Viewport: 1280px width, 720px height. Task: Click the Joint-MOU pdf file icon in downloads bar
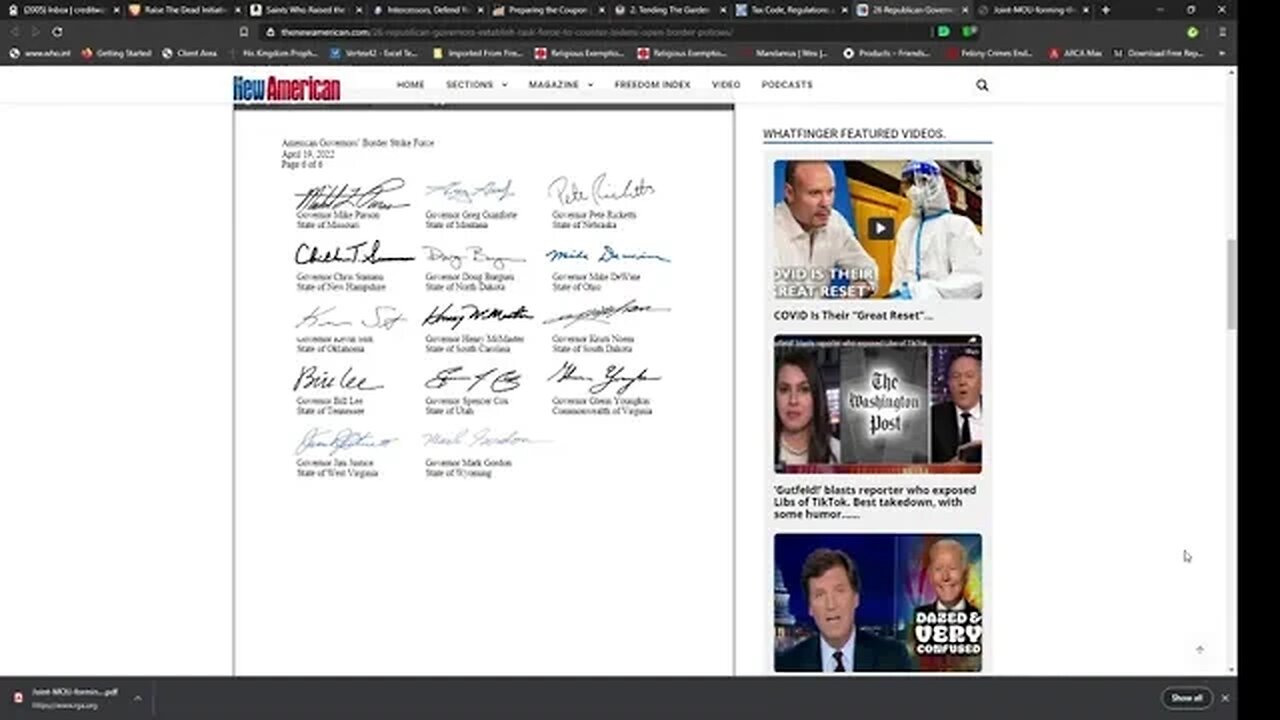(x=17, y=698)
